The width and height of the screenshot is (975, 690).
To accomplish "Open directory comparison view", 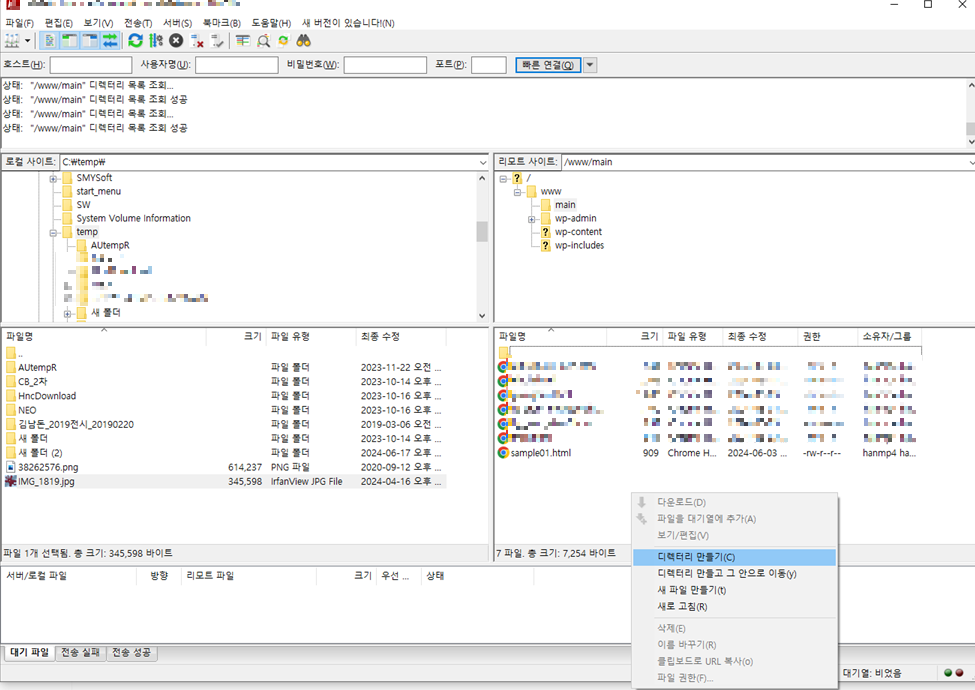I will [x=264, y=40].
